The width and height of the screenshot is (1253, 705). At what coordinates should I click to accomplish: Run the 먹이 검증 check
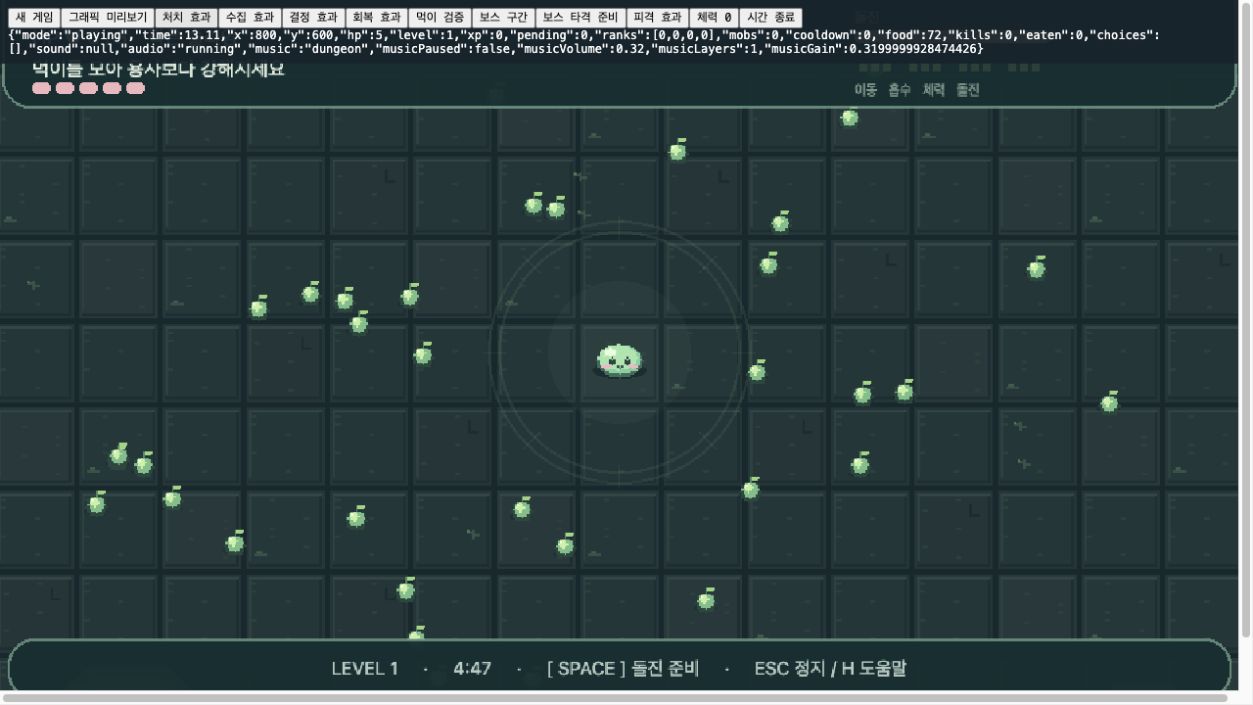click(439, 17)
